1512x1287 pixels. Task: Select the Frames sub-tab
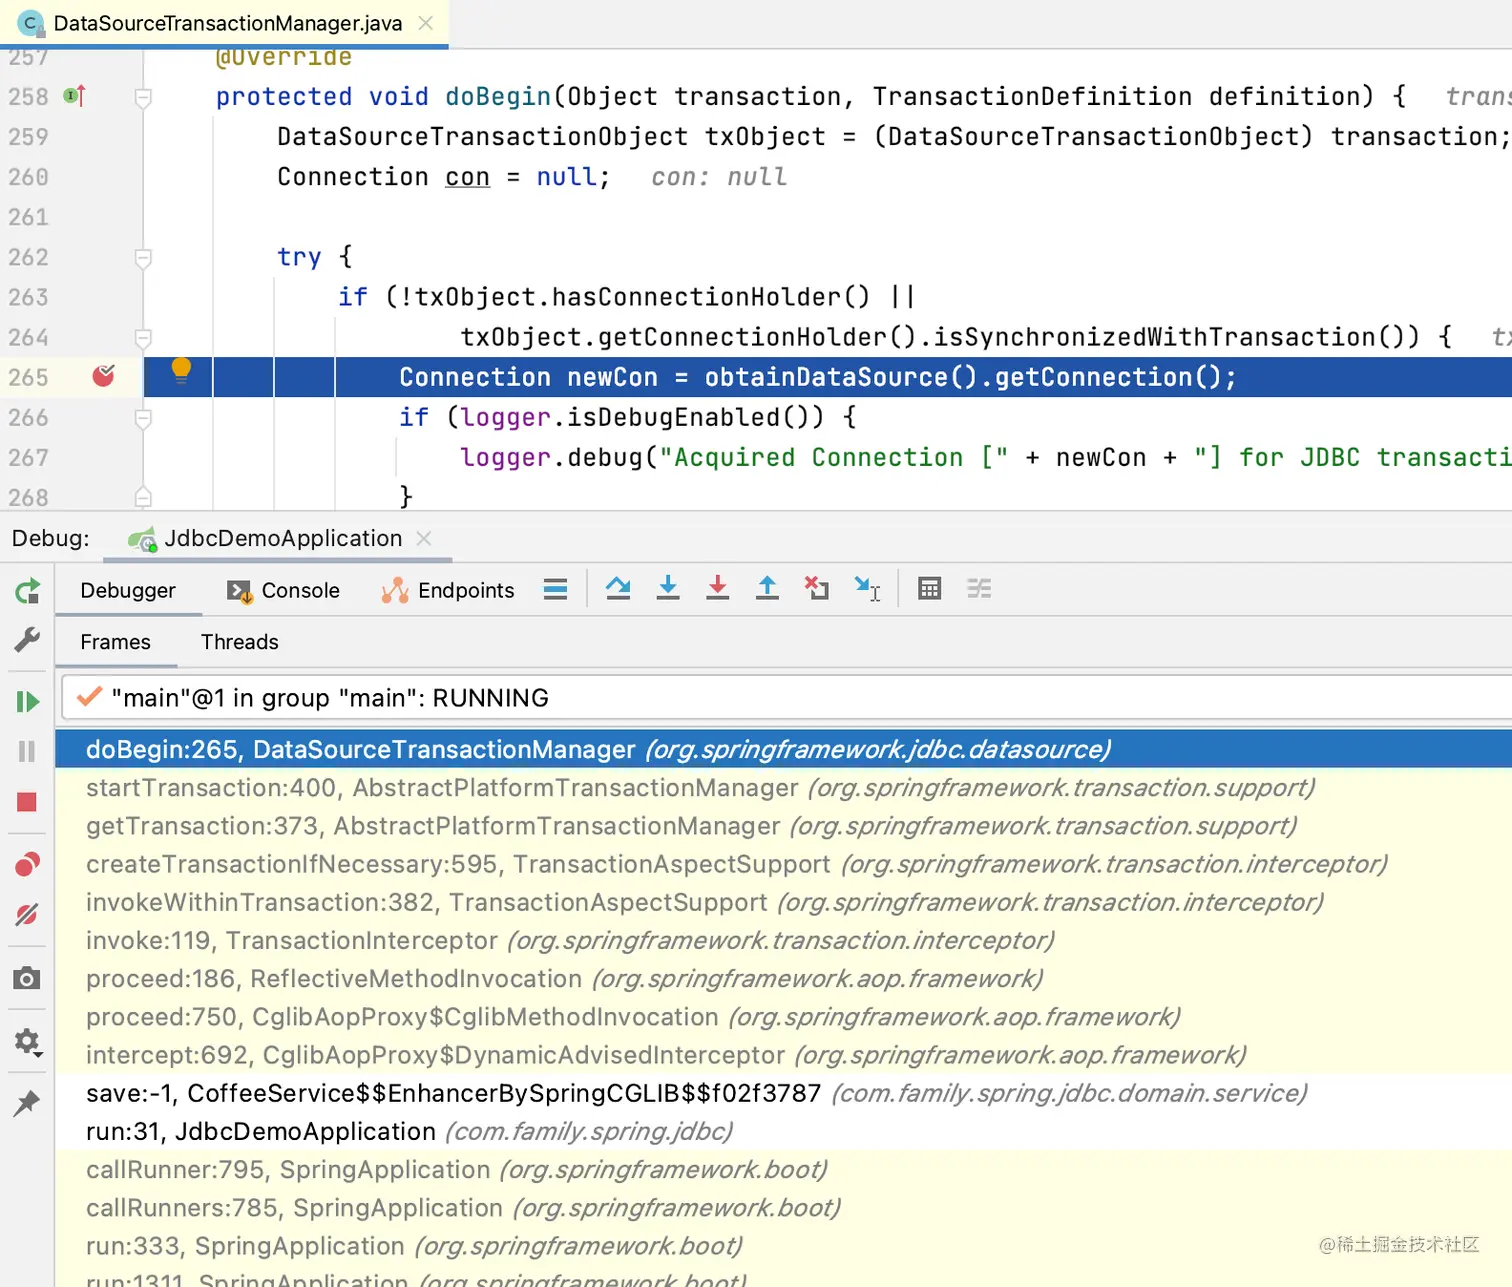tap(115, 642)
